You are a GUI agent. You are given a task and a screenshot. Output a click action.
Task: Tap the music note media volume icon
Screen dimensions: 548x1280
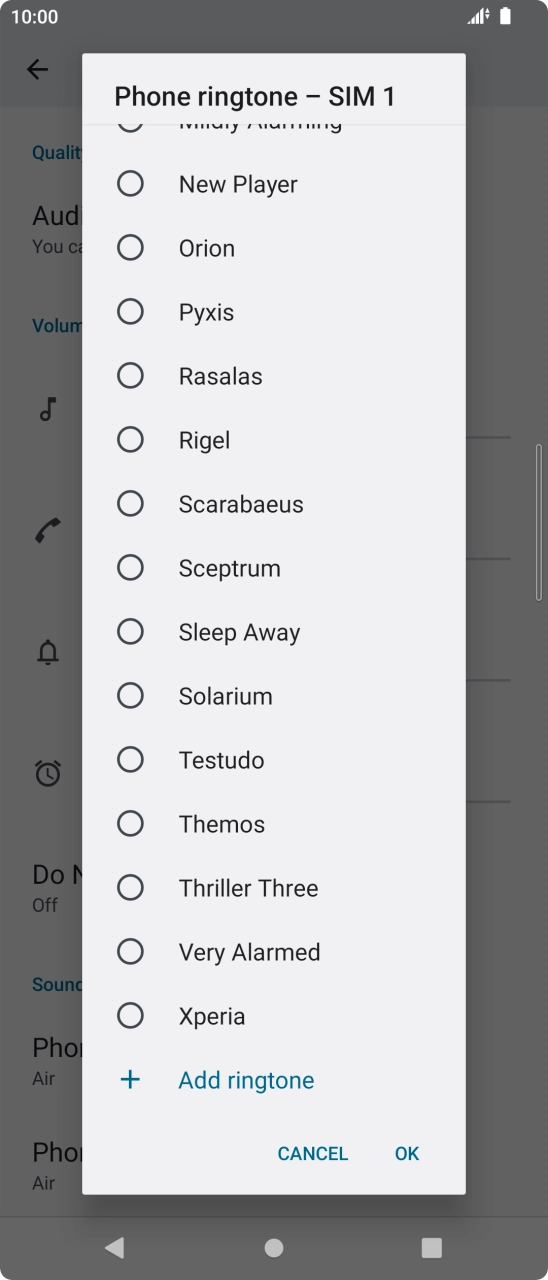(47, 408)
